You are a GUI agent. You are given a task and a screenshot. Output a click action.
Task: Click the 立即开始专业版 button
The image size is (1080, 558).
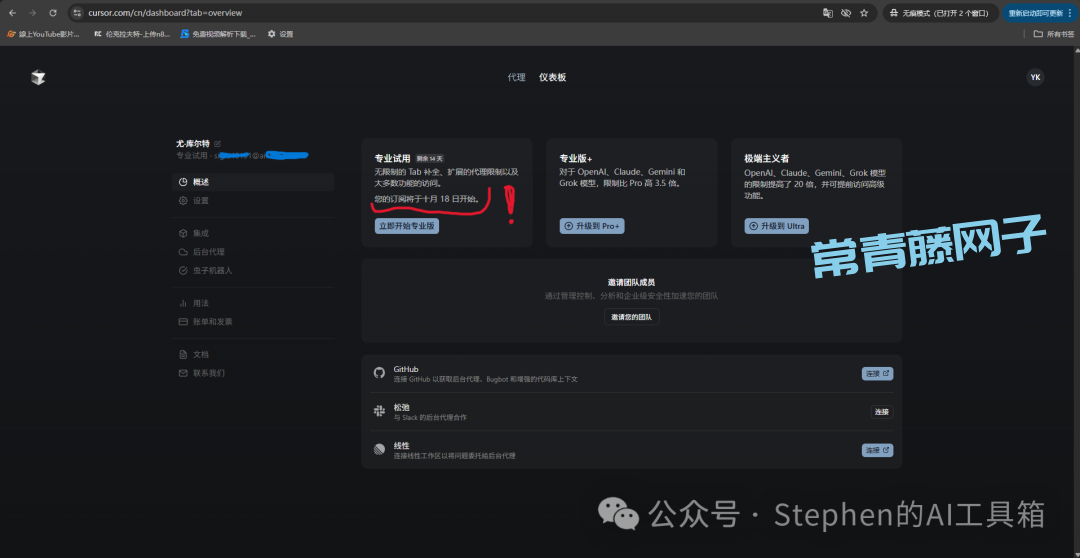(x=406, y=226)
